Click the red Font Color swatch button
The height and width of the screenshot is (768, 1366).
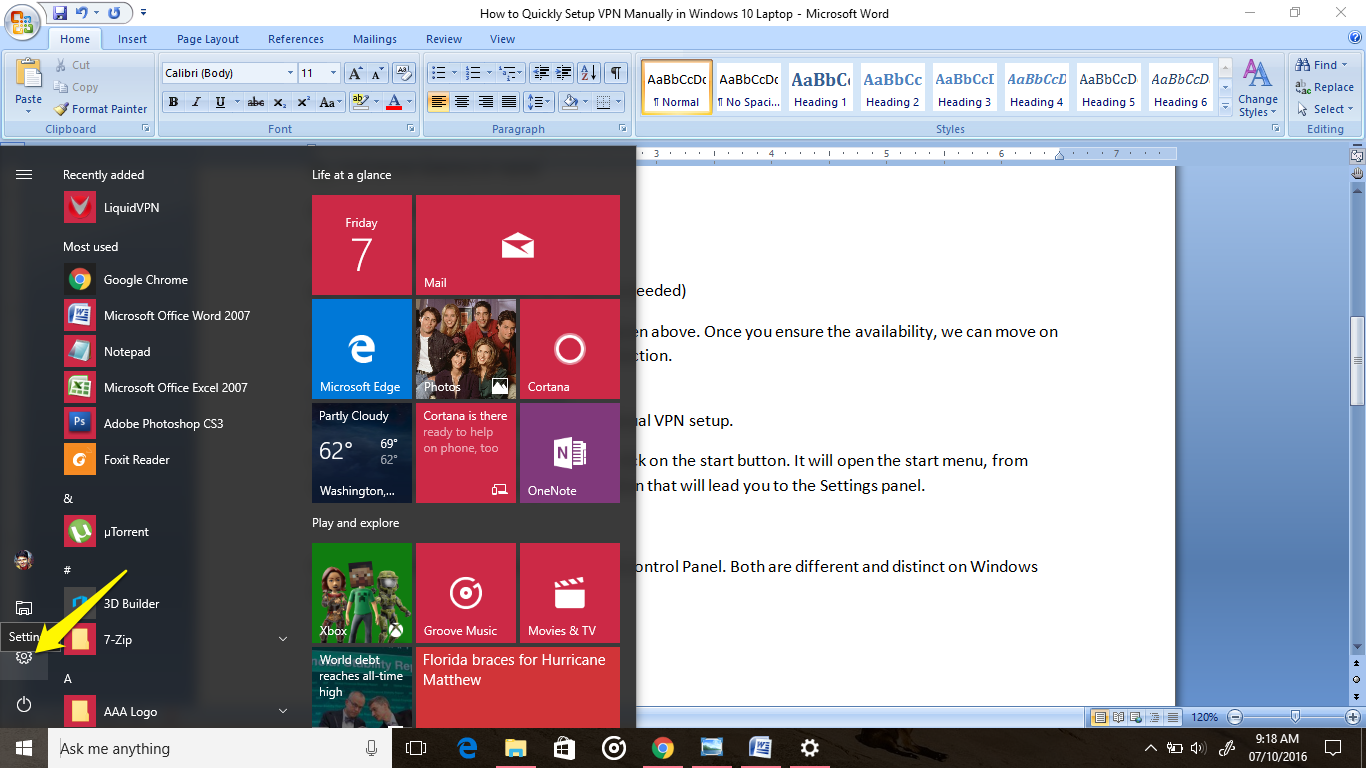click(x=394, y=102)
